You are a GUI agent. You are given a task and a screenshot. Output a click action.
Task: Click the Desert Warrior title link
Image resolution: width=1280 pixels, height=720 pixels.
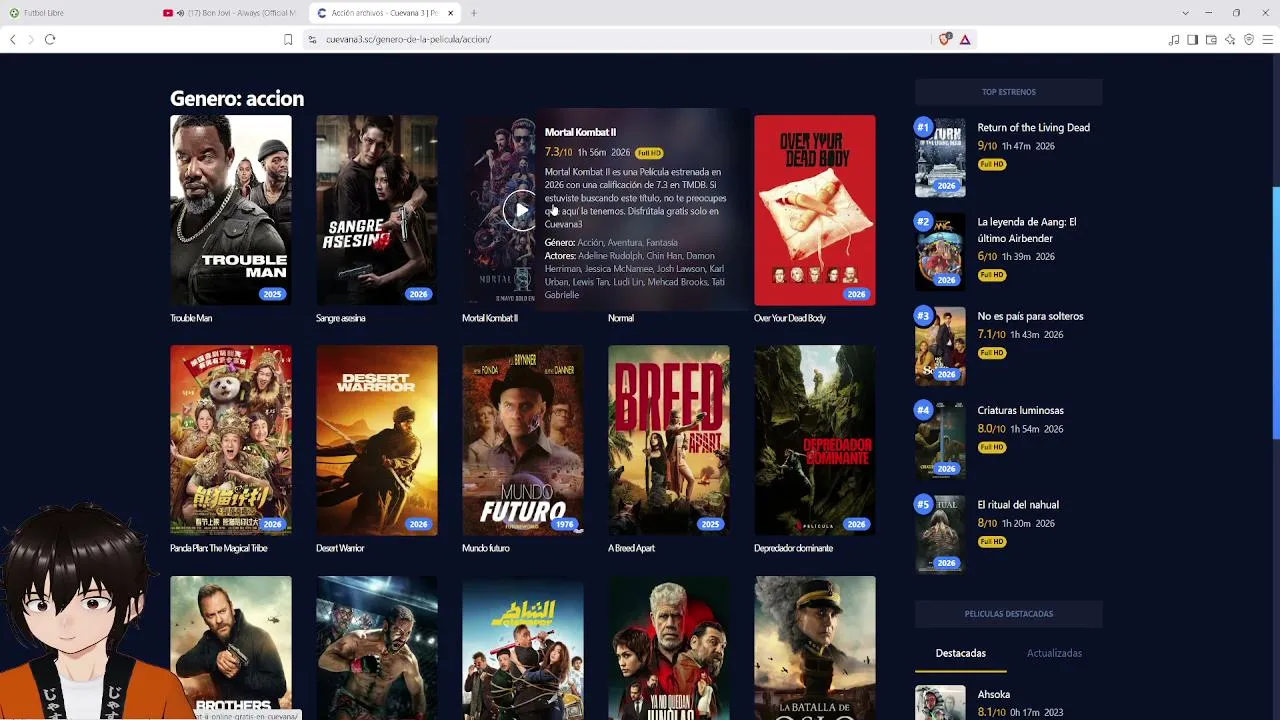(x=340, y=548)
